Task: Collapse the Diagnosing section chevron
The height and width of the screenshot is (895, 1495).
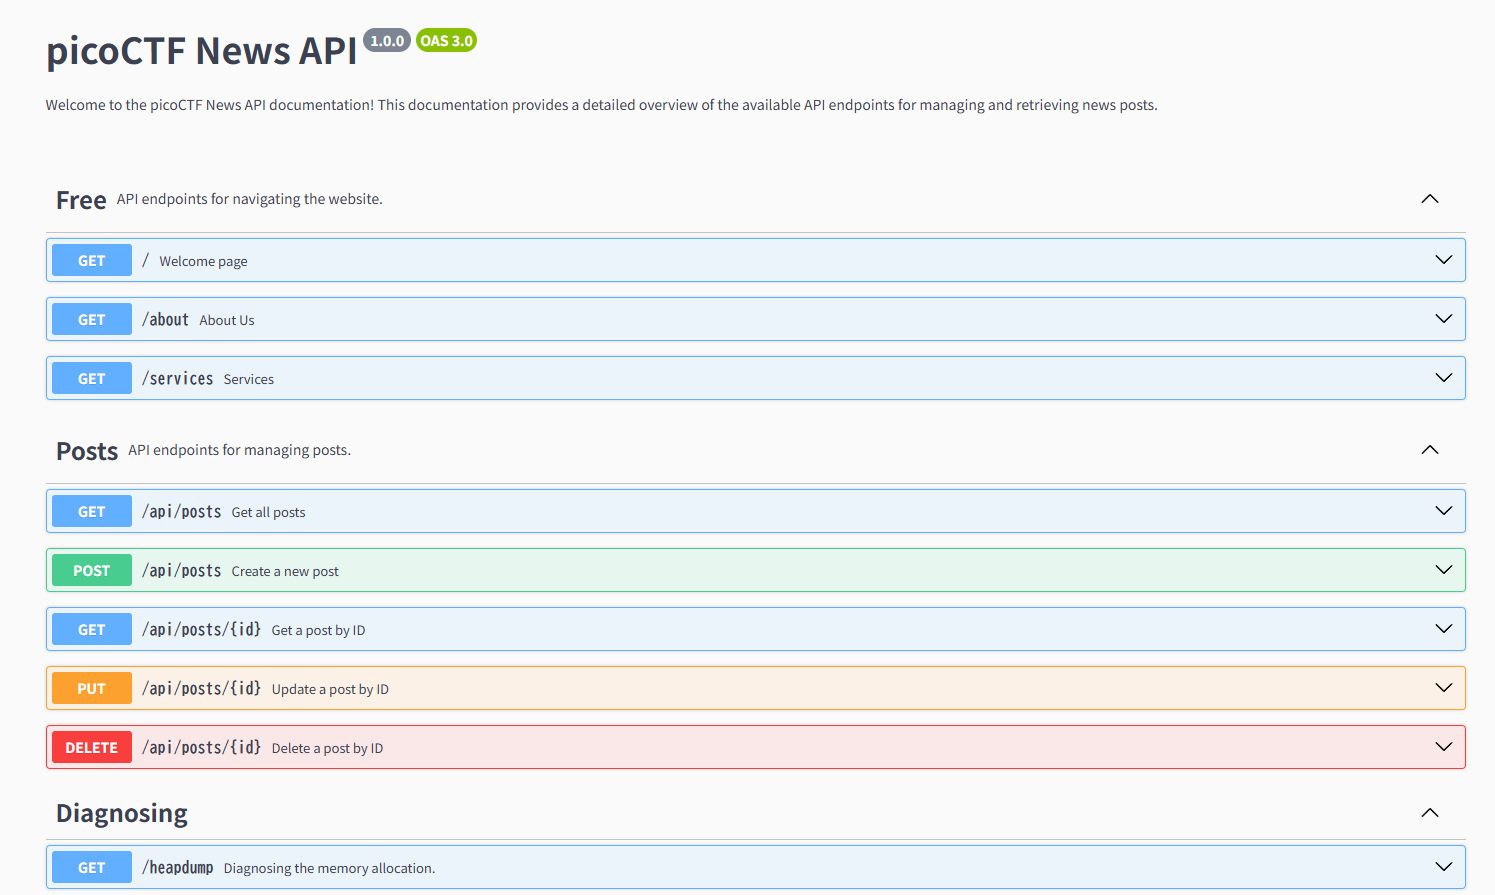Action: [1430, 813]
